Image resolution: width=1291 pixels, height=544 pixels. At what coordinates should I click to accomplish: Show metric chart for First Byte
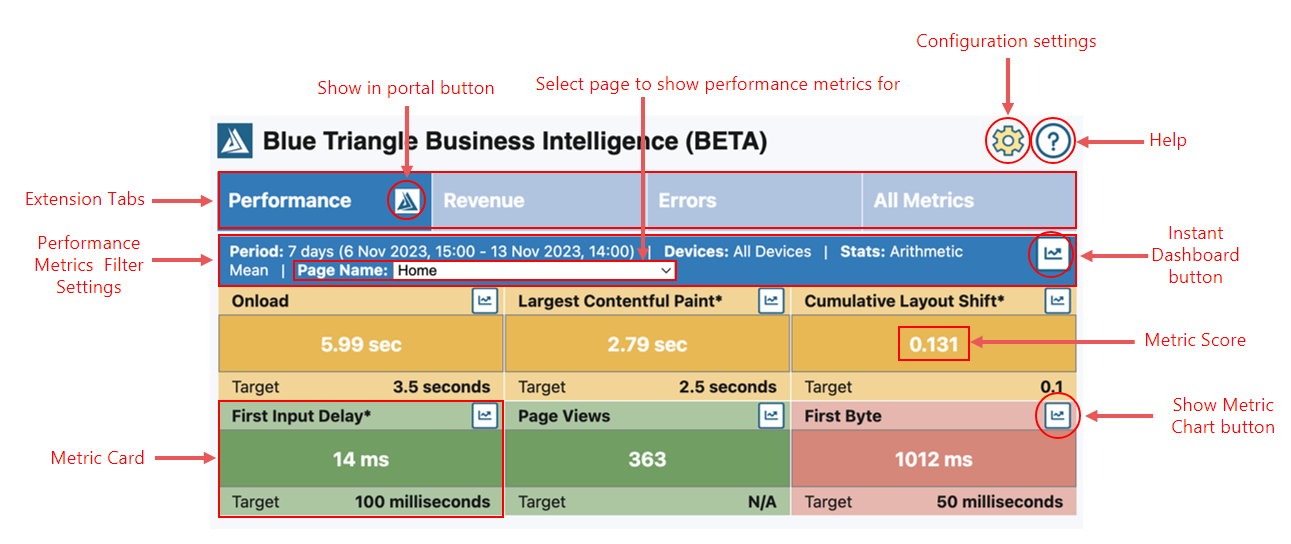coord(1058,415)
